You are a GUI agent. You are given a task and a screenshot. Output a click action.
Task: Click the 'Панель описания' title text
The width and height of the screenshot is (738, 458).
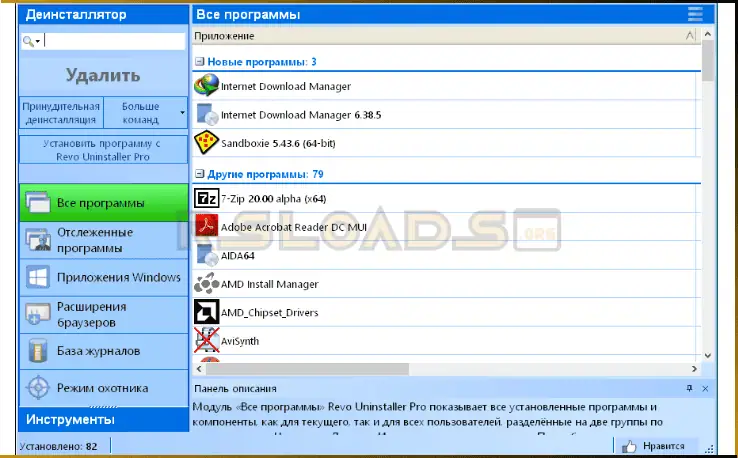click(235, 388)
